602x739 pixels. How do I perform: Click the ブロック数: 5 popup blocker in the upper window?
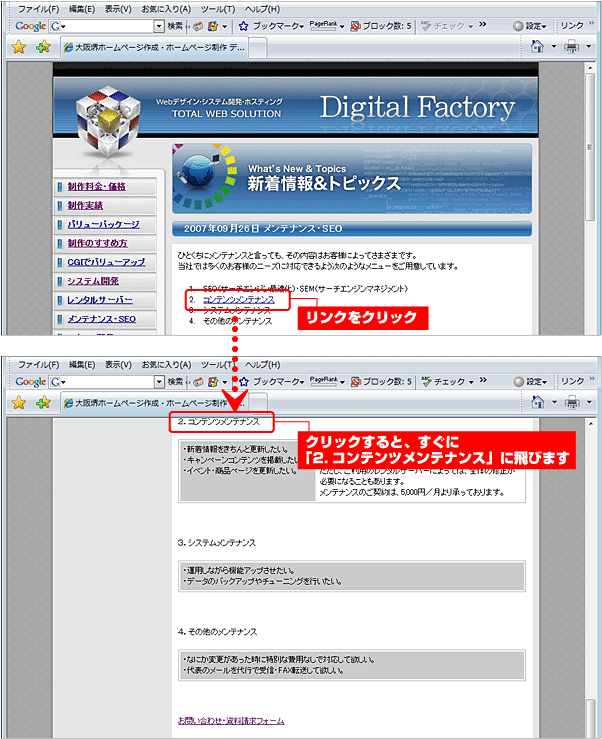[381, 26]
